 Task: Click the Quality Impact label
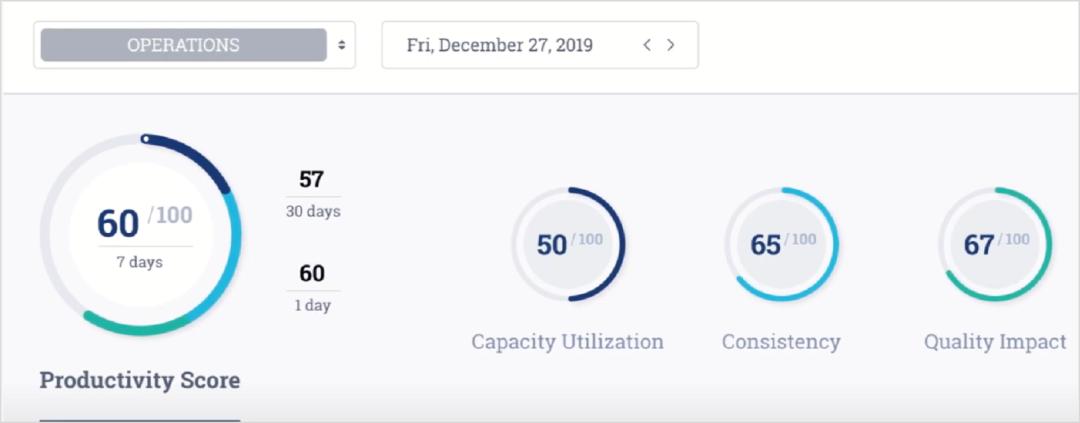coord(995,342)
